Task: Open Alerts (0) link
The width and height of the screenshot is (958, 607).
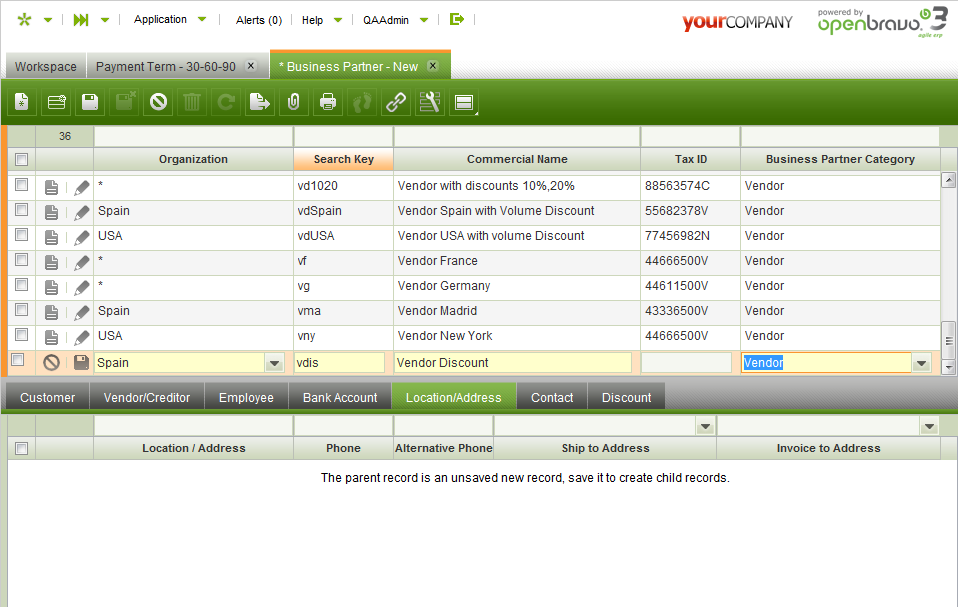Action: (x=259, y=20)
